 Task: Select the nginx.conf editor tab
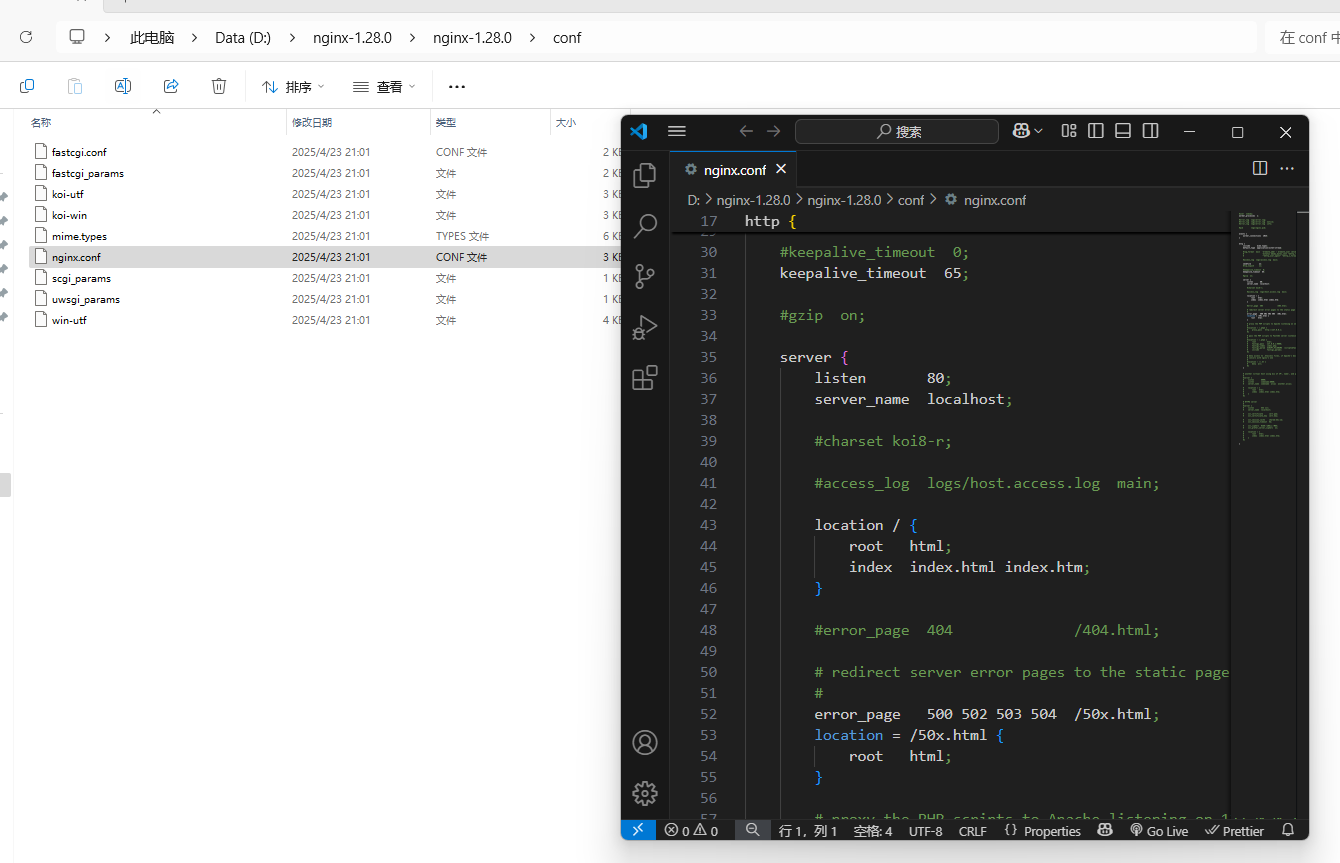(x=733, y=169)
